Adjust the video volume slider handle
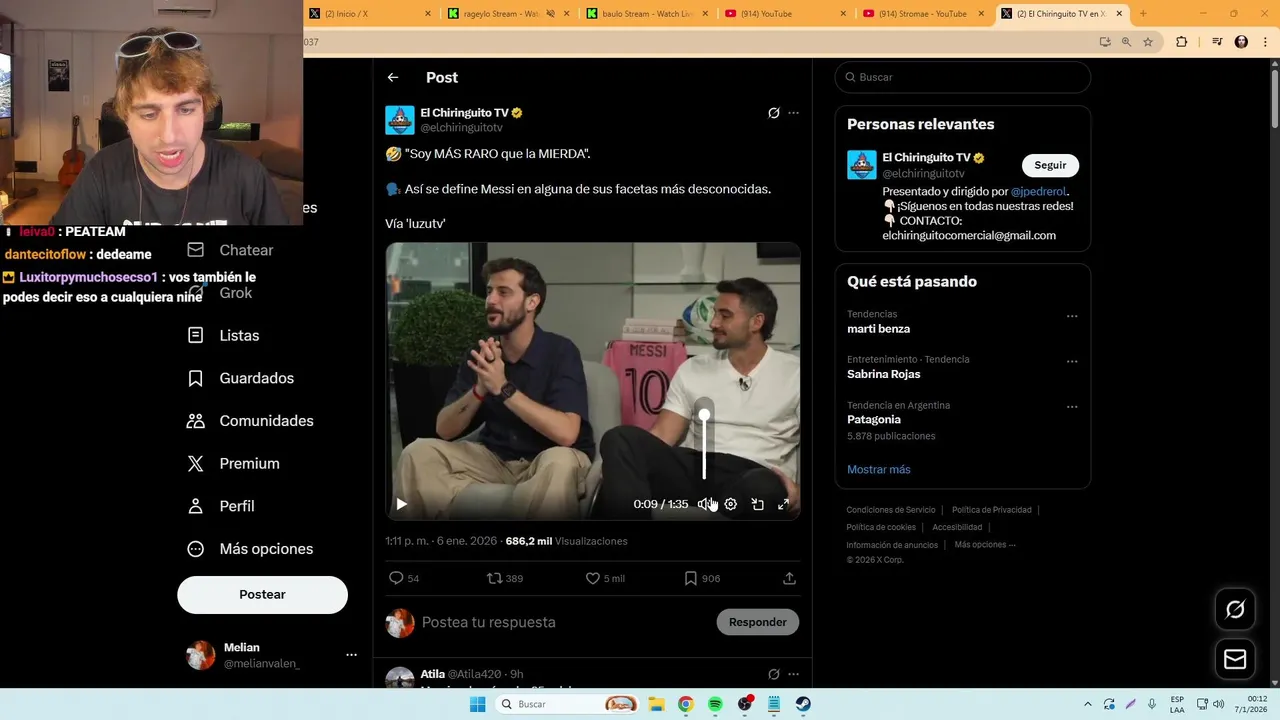 704,414
